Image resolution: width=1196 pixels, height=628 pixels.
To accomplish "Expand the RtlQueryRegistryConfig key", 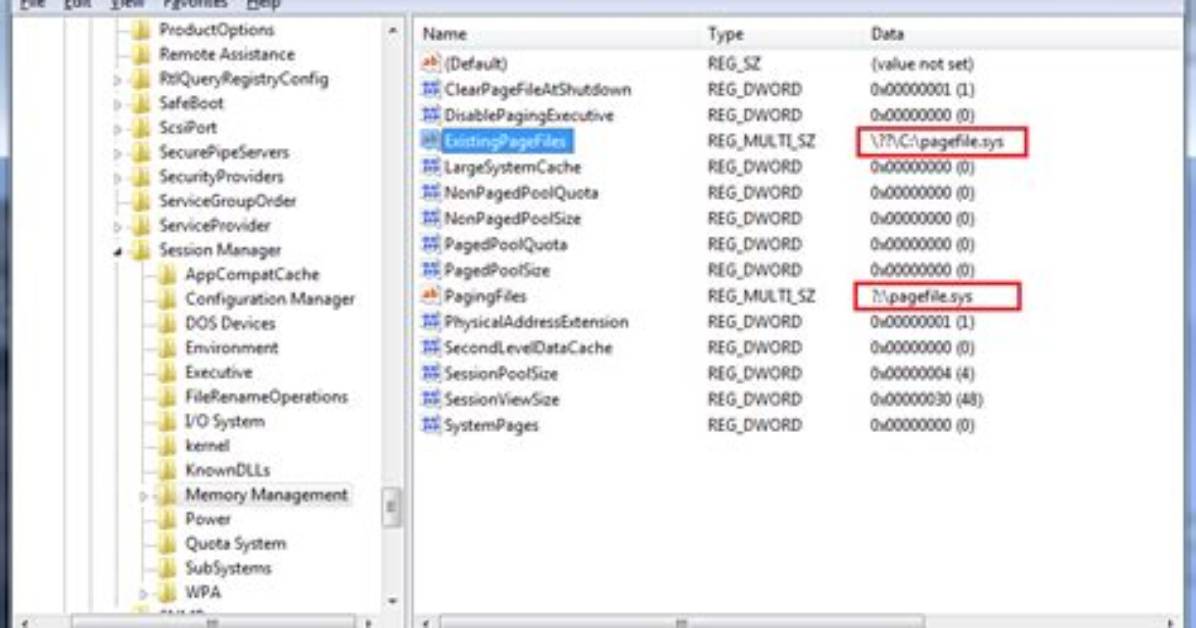I will [117, 79].
